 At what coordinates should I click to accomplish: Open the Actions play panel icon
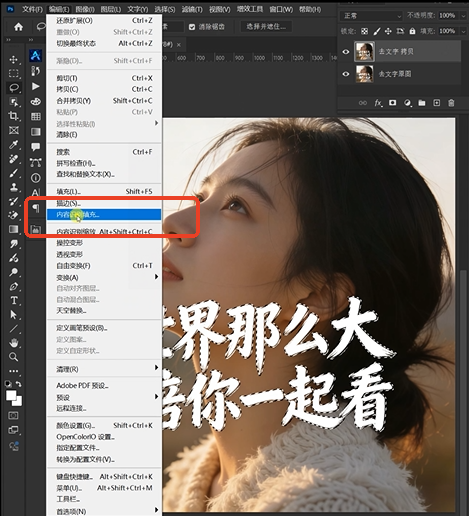coord(36,86)
